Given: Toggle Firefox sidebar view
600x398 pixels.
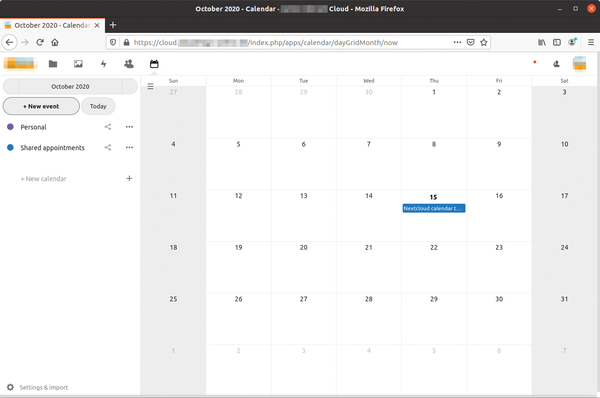Looking at the screenshot, I should click(557, 42).
